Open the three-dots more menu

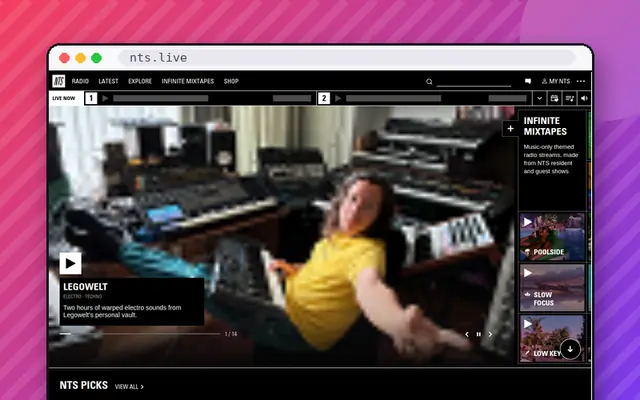581,81
